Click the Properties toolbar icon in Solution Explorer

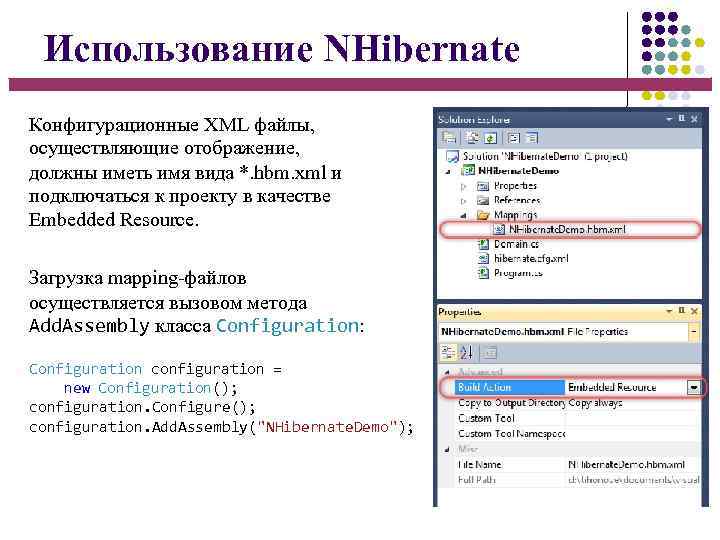point(449,137)
